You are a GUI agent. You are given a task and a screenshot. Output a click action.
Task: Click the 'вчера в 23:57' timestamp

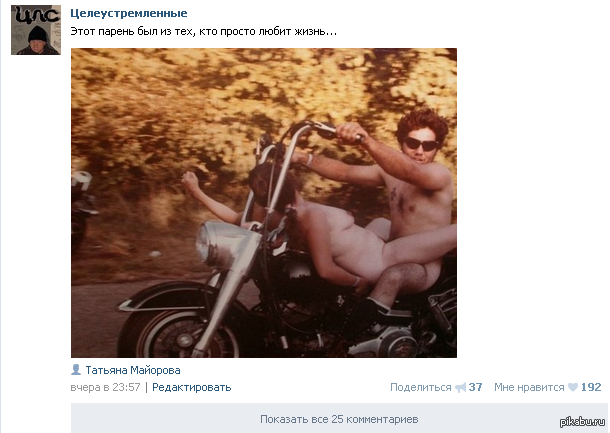105,387
